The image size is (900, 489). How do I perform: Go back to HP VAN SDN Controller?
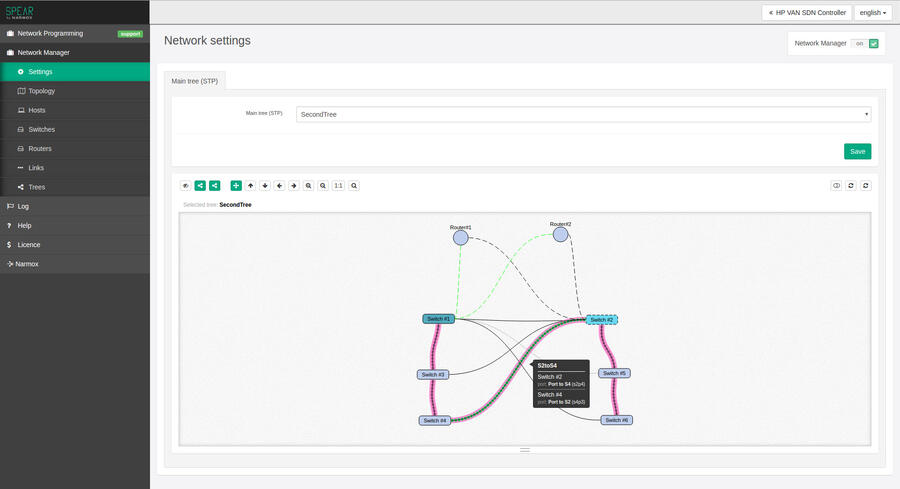click(x=806, y=13)
